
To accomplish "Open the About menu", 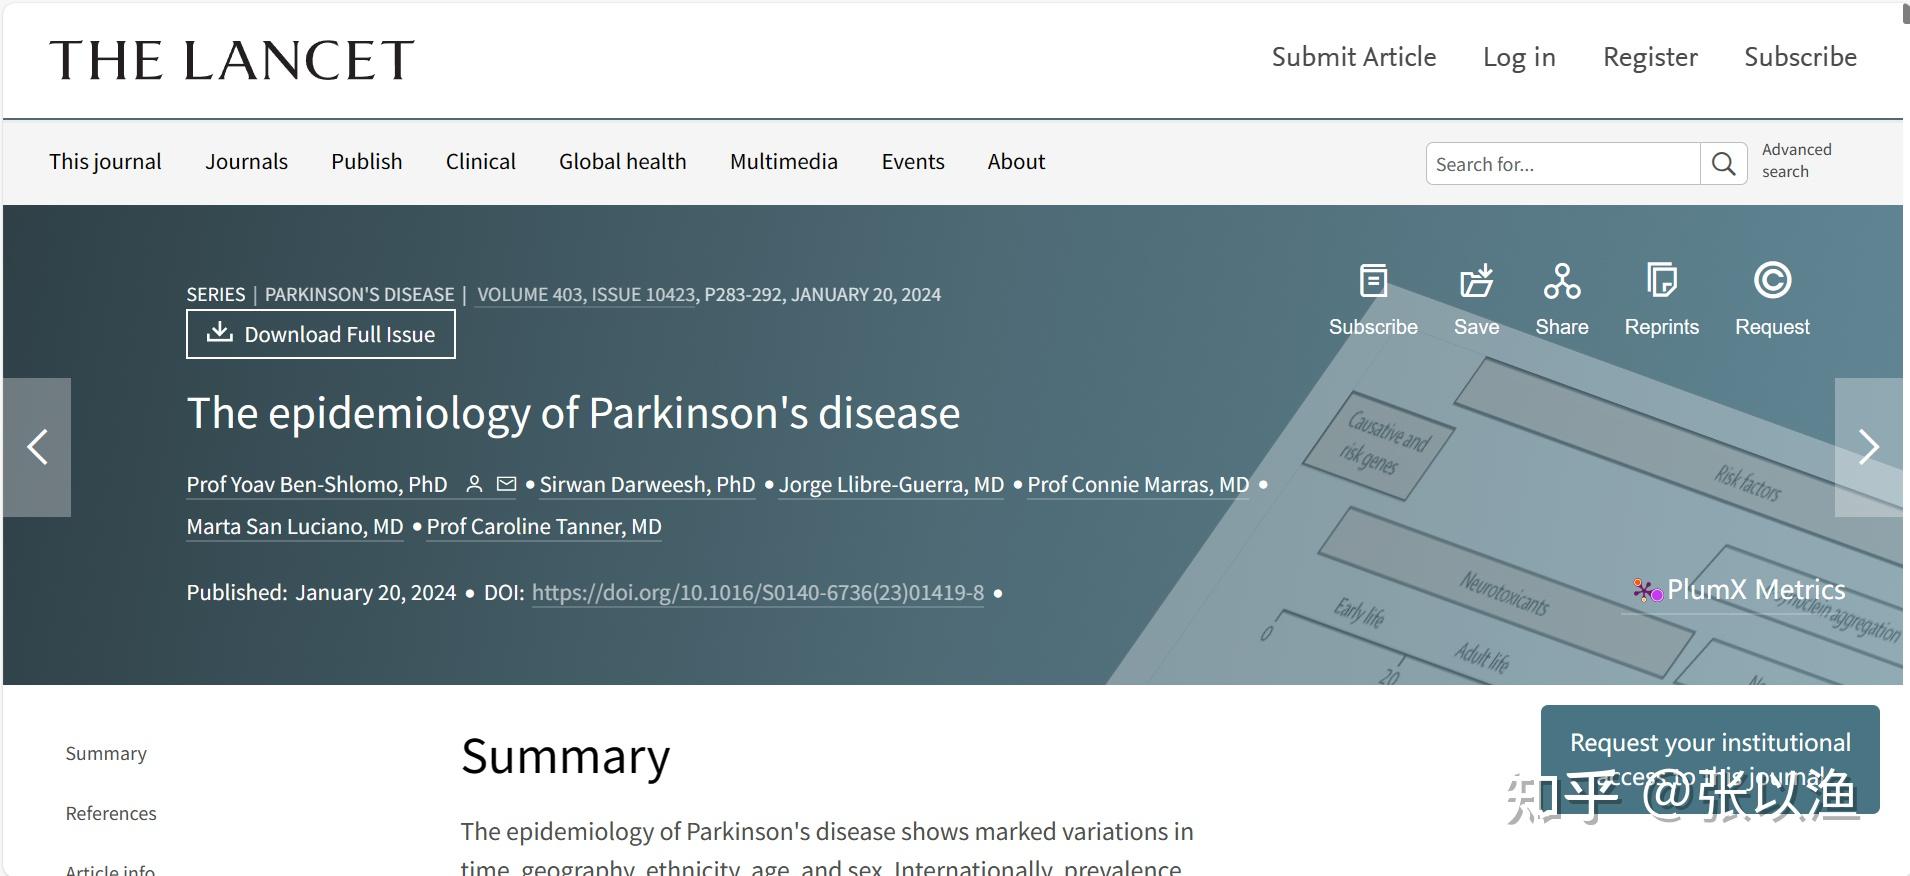I will pyautogui.click(x=1016, y=161).
